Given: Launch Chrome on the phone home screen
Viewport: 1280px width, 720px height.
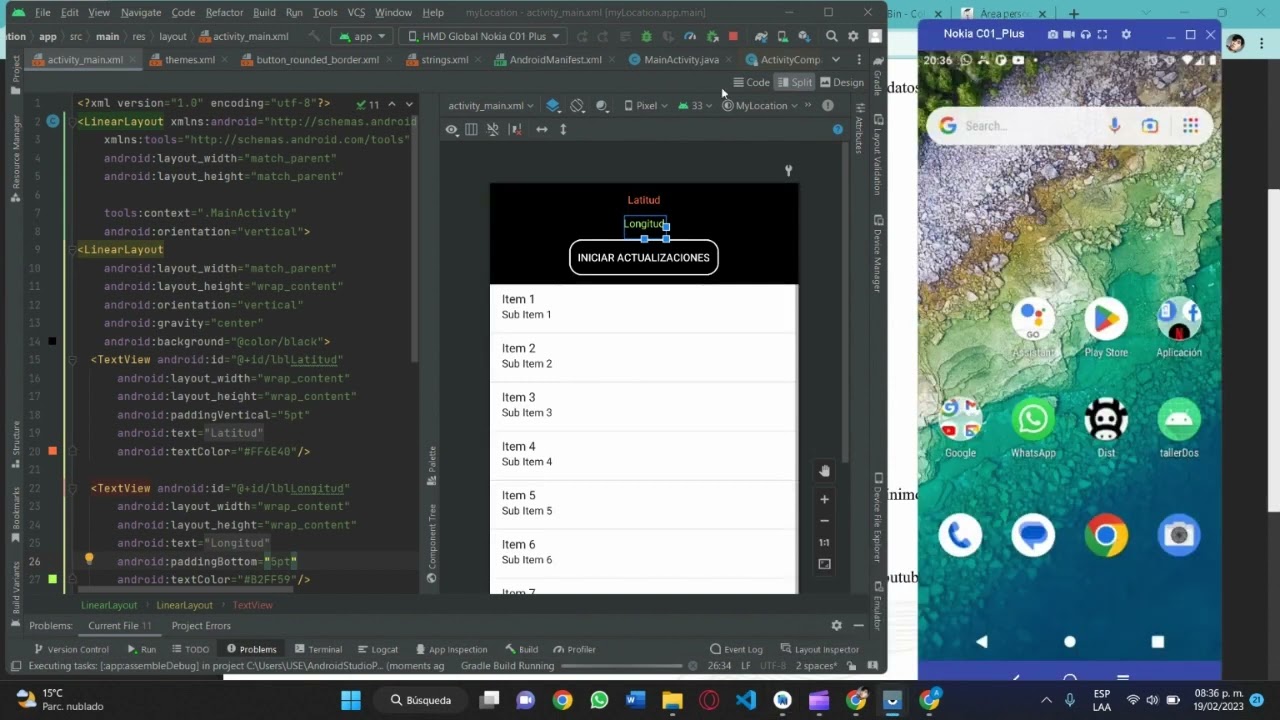Looking at the screenshot, I should [1106, 535].
